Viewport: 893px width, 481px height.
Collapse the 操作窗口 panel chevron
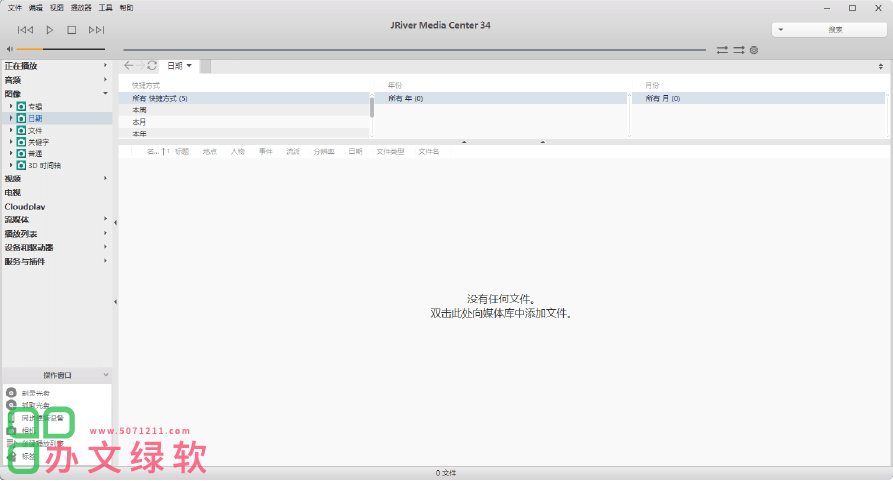105,375
